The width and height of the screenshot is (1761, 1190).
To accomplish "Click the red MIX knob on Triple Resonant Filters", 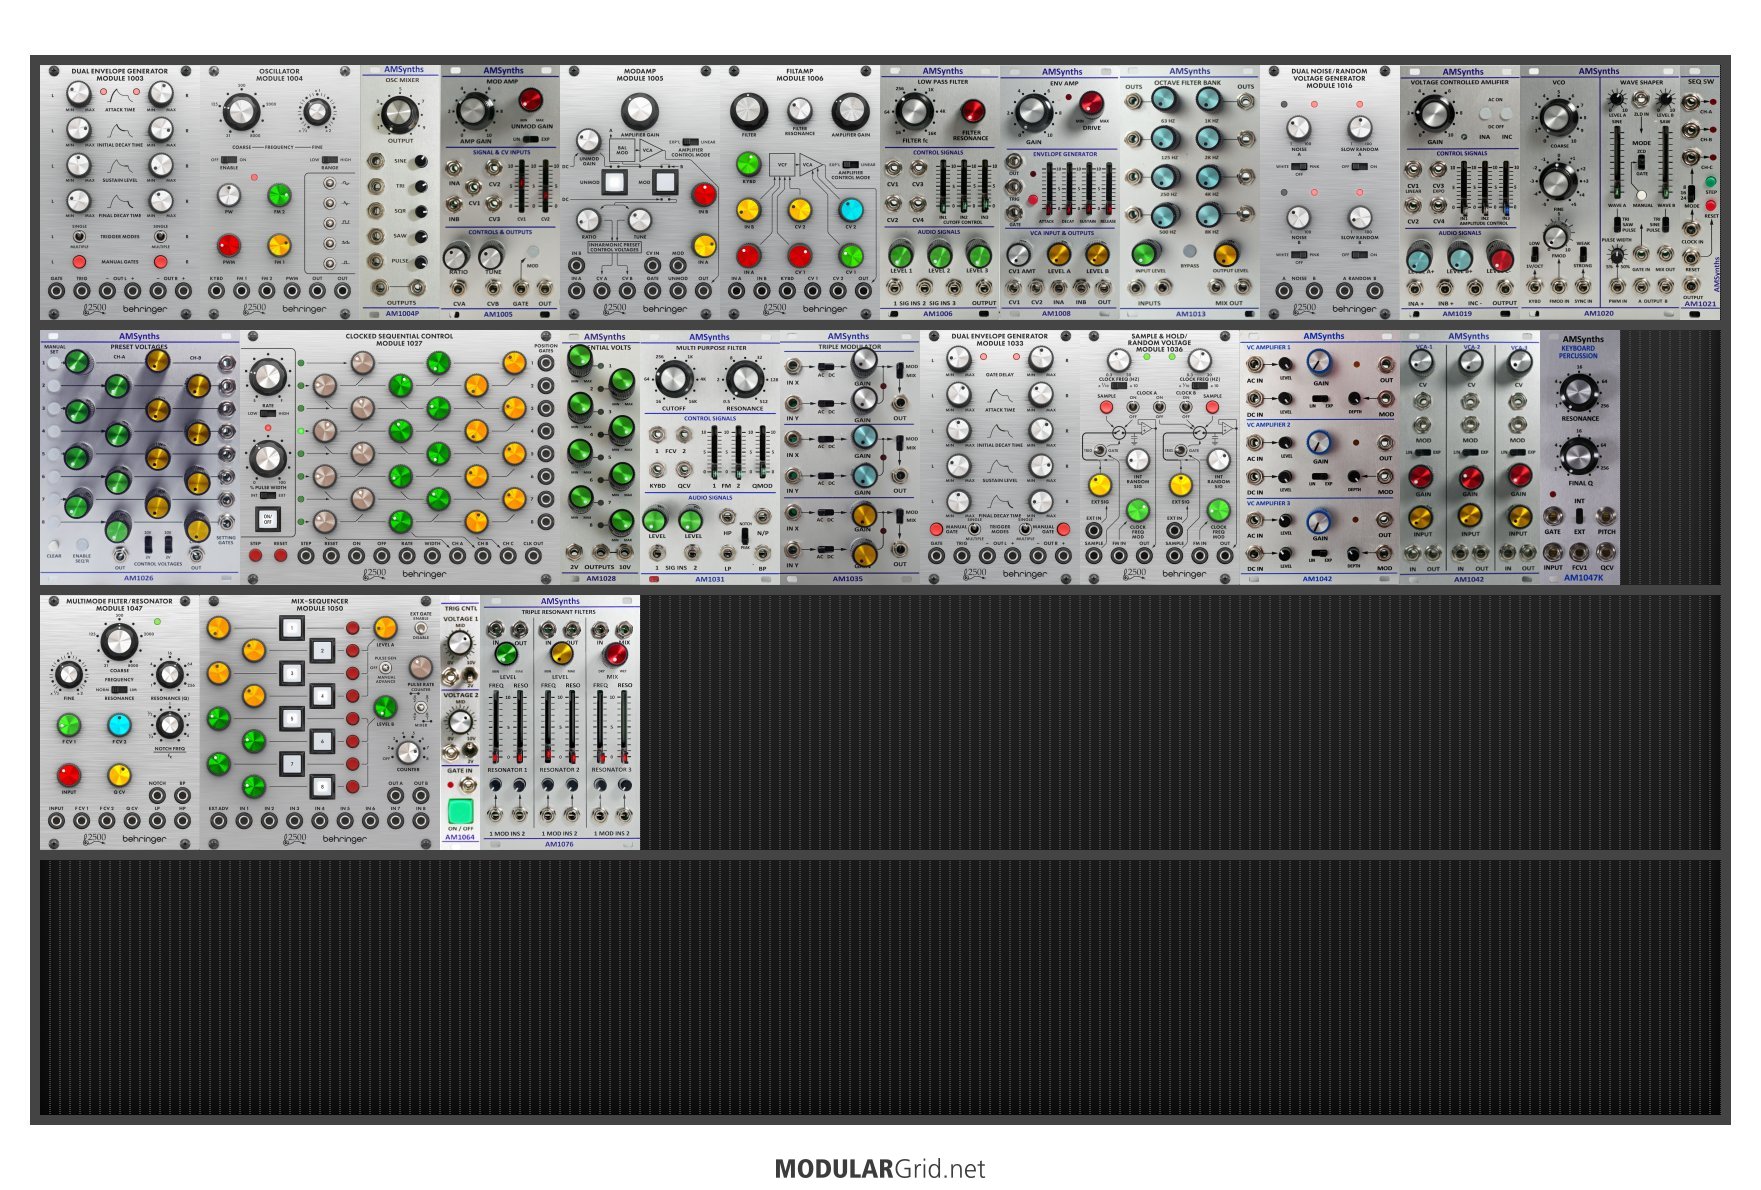I will (615, 654).
